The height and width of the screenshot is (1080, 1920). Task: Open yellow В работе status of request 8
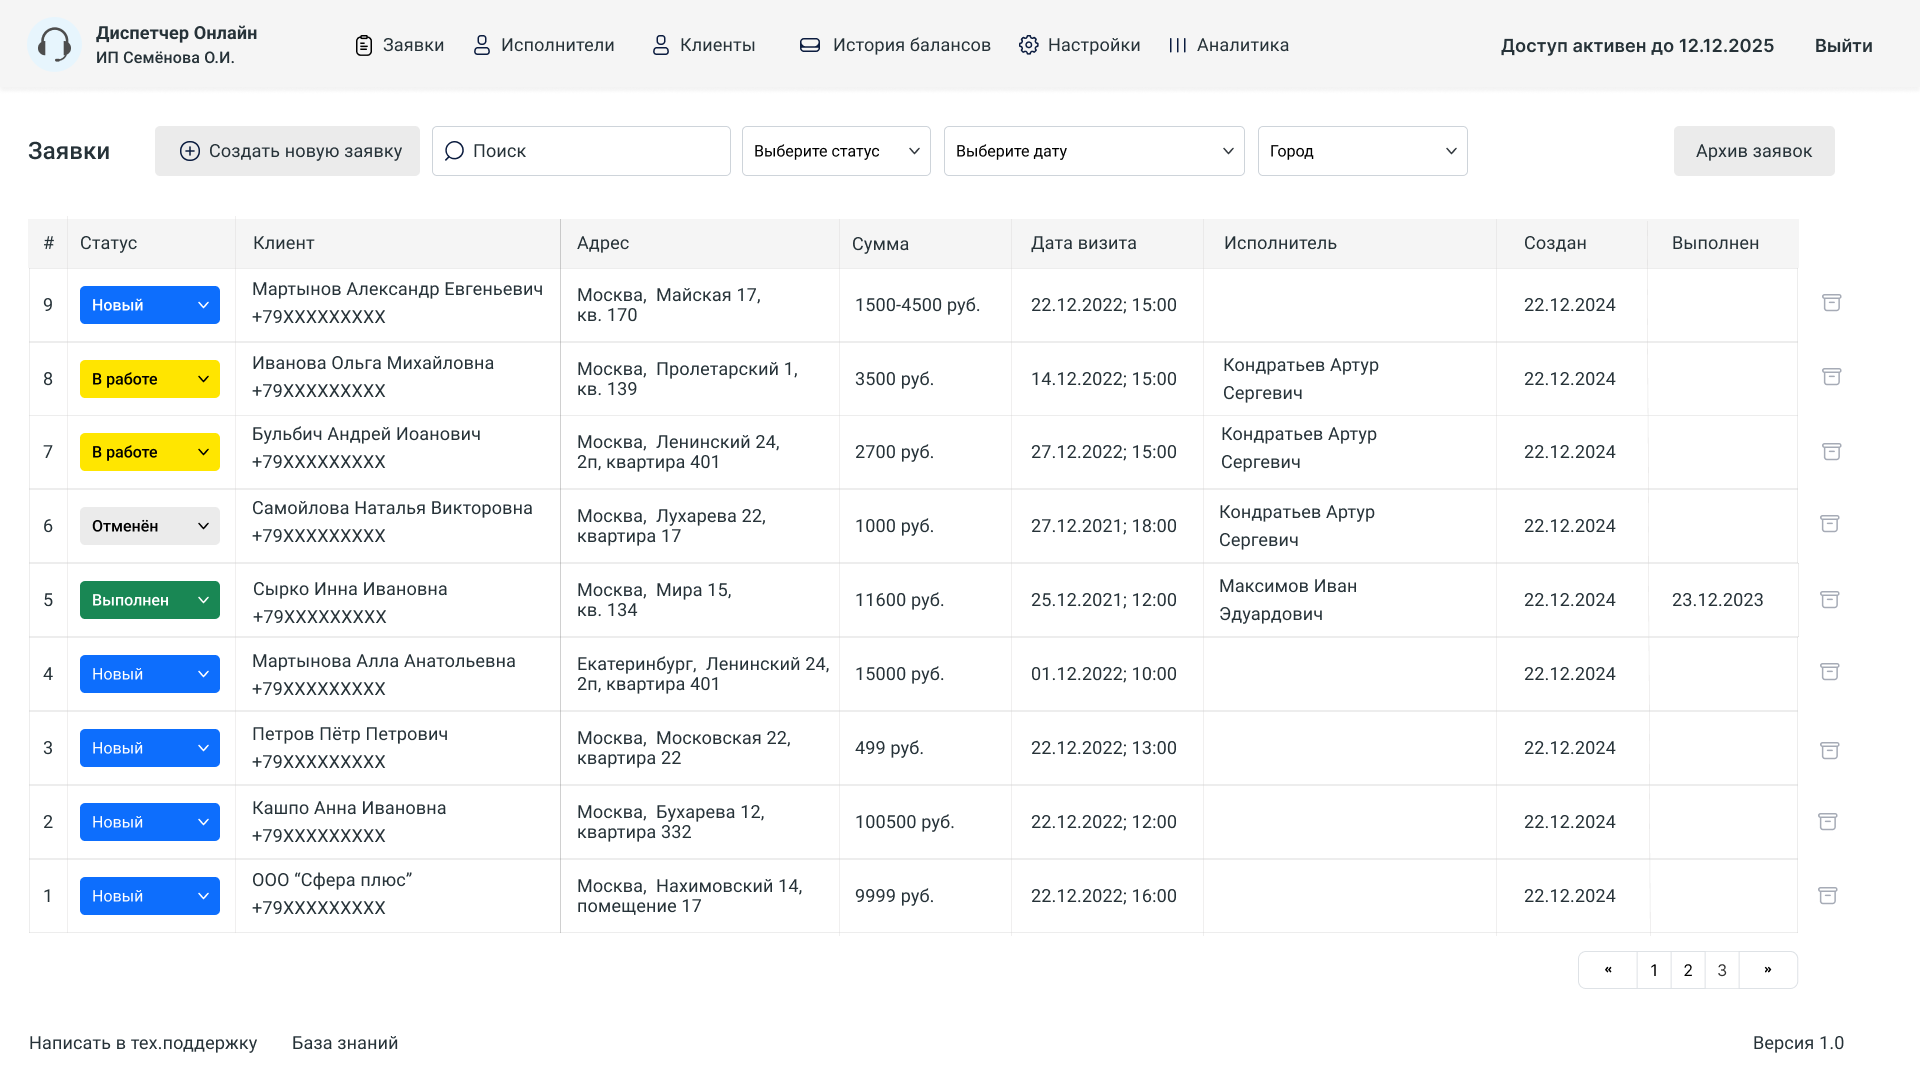pos(150,379)
